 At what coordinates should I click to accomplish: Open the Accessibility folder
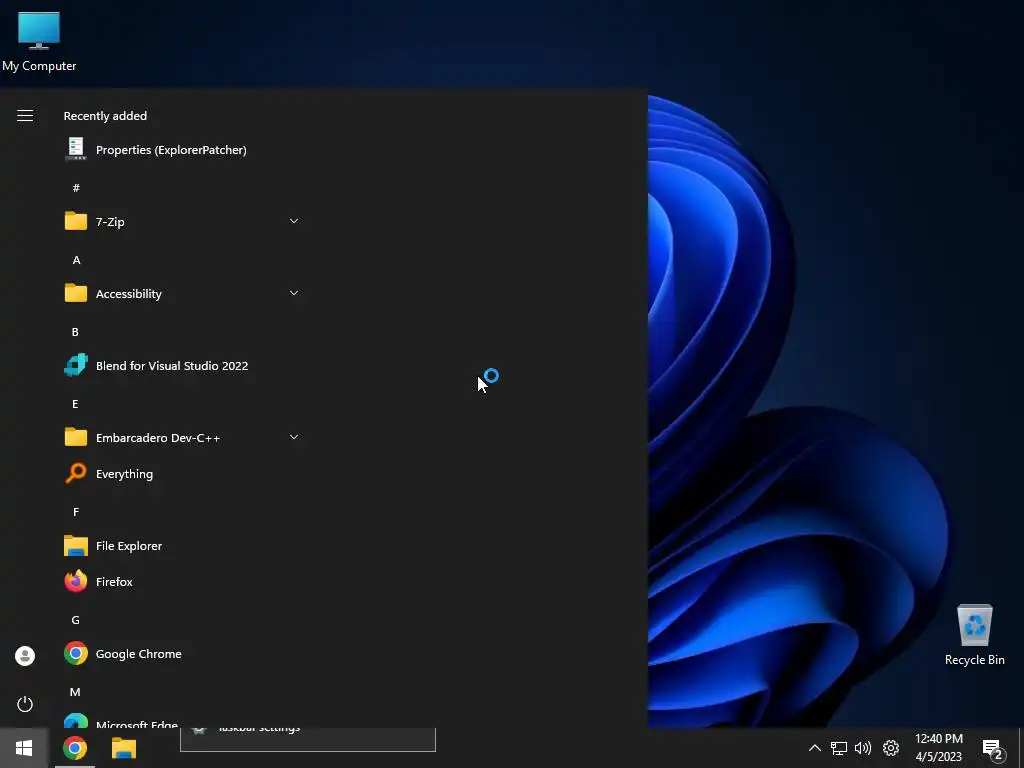(183, 294)
